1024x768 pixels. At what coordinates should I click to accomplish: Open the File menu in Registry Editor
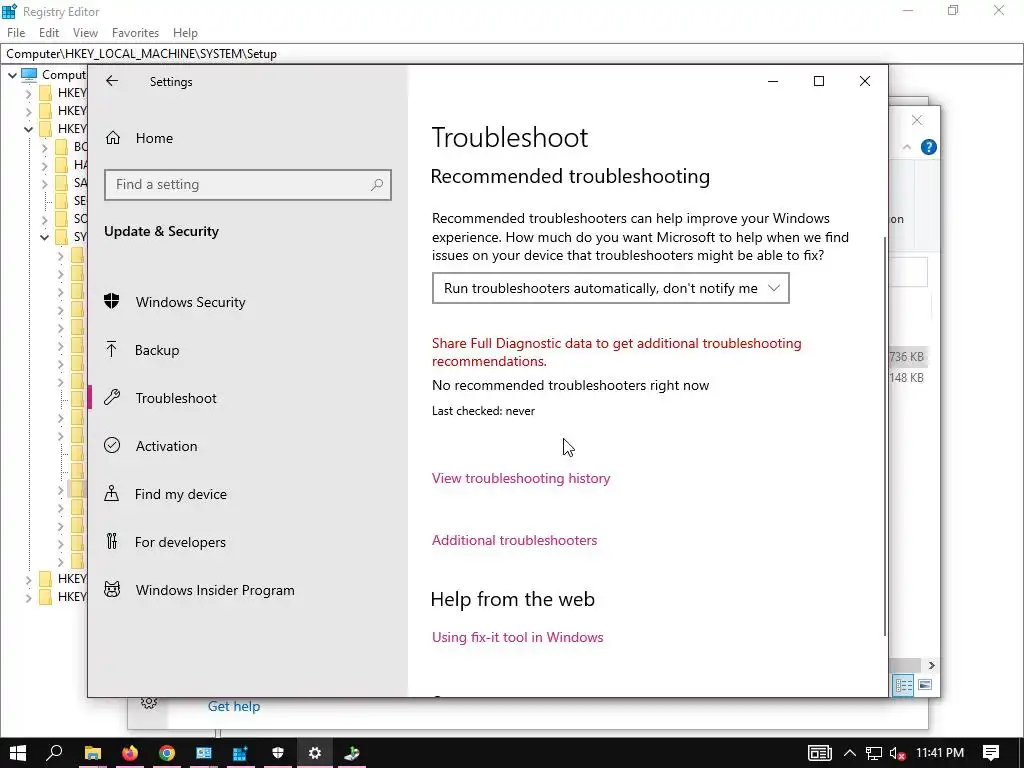coord(16,33)
